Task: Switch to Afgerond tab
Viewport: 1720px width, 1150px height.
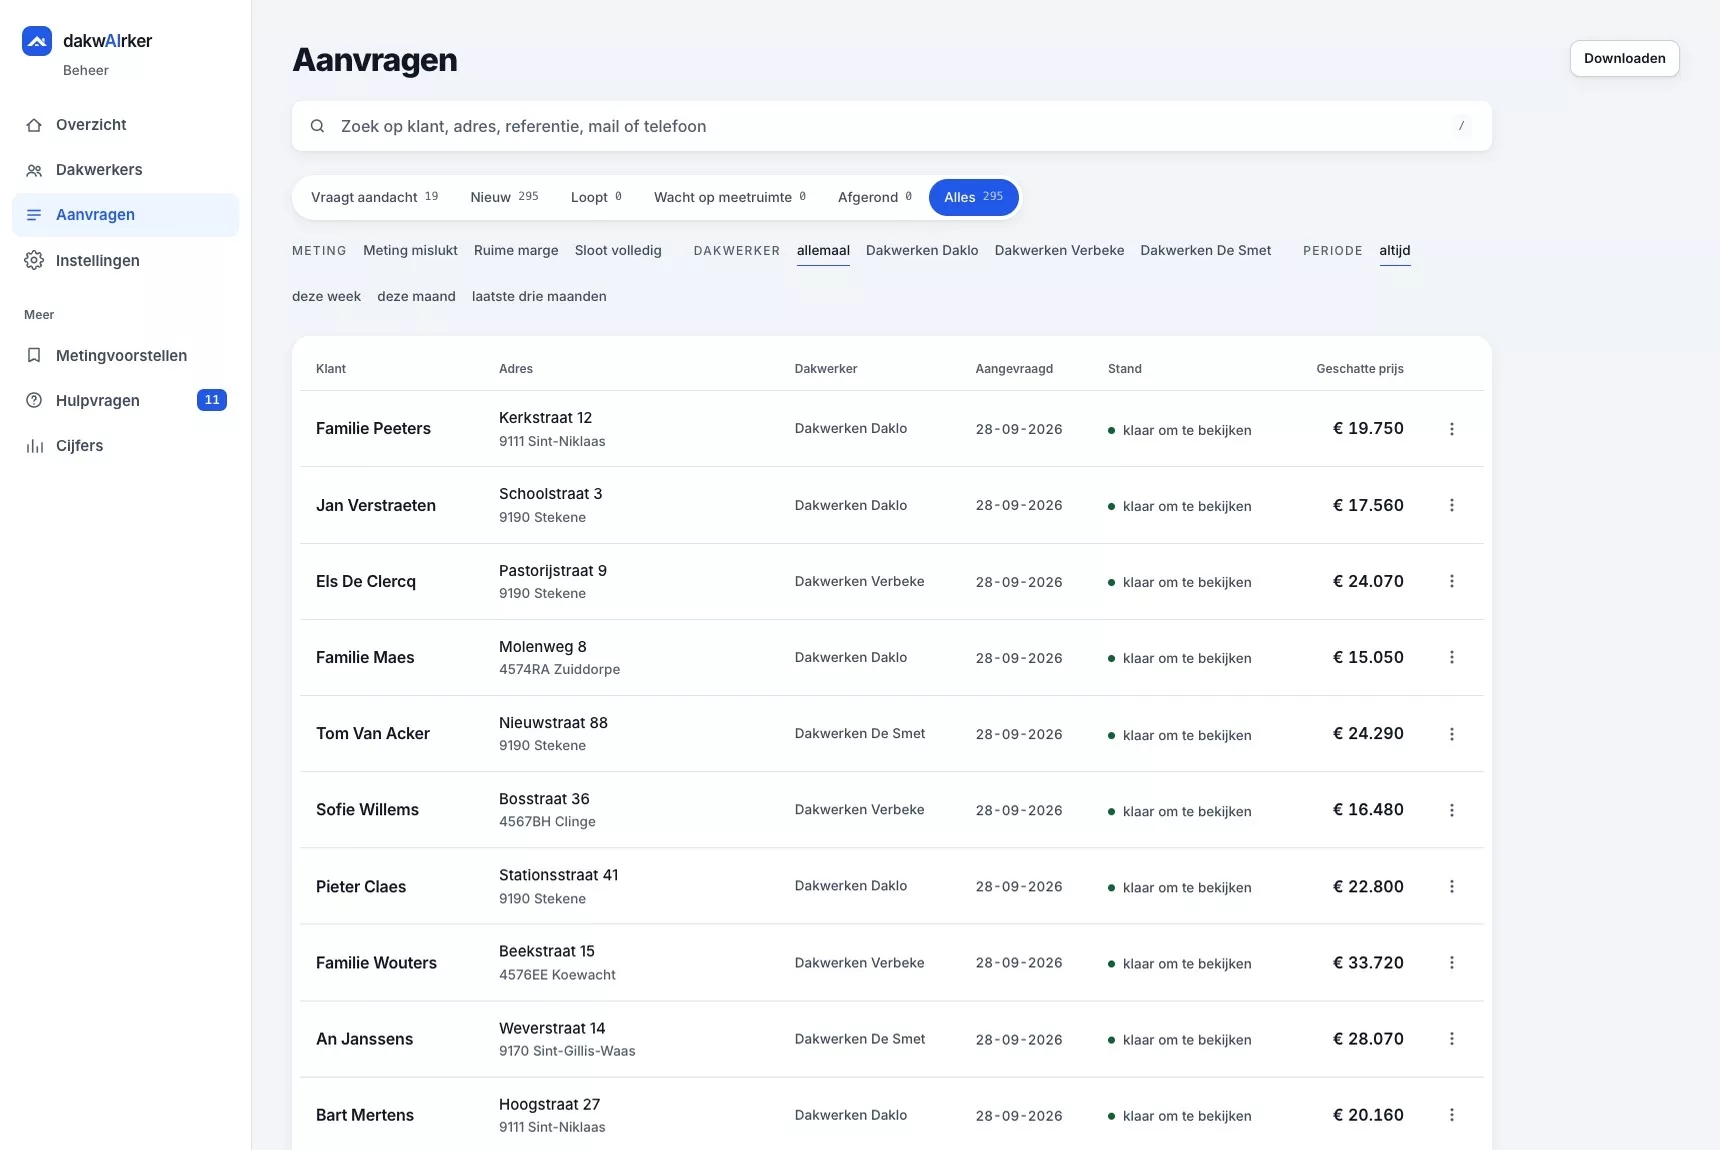Action: [x=875, y=197]
